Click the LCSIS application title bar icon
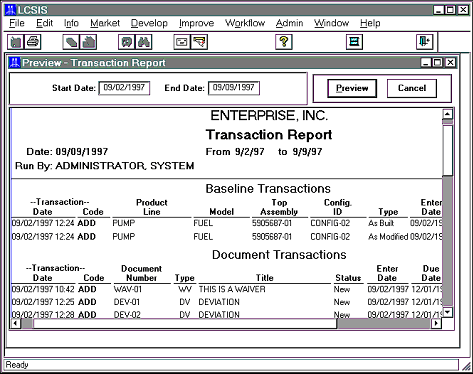 pyautogui.click(x=11, y=10)
